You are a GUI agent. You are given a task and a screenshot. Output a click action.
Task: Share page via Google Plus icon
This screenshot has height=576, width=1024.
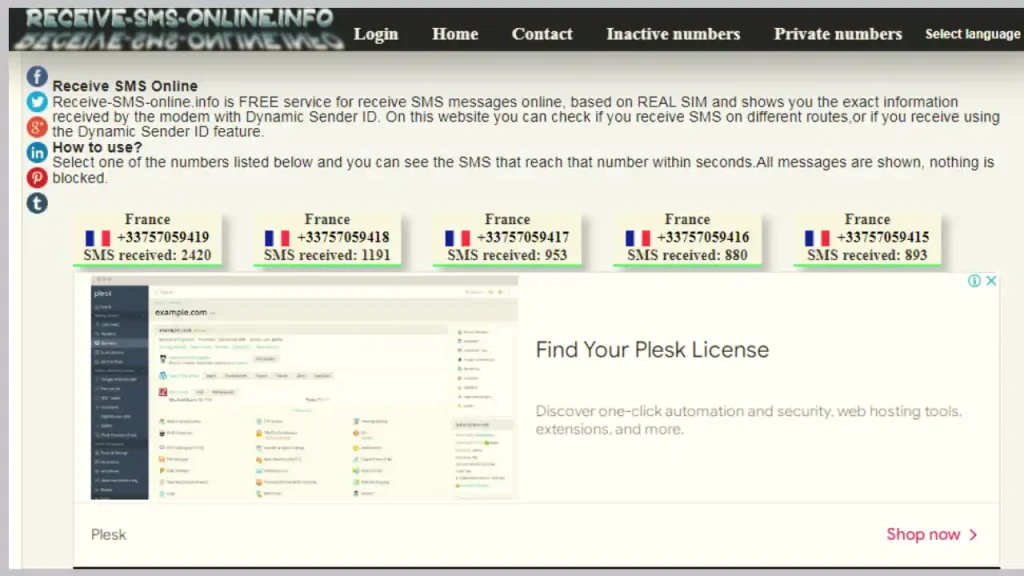click(37, 127)
